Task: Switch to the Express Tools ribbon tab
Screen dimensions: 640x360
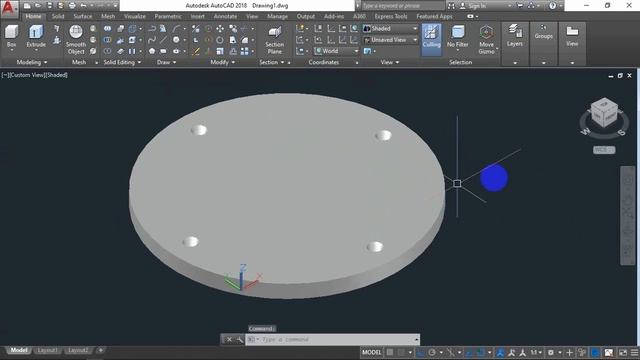Action: [391, 16]
